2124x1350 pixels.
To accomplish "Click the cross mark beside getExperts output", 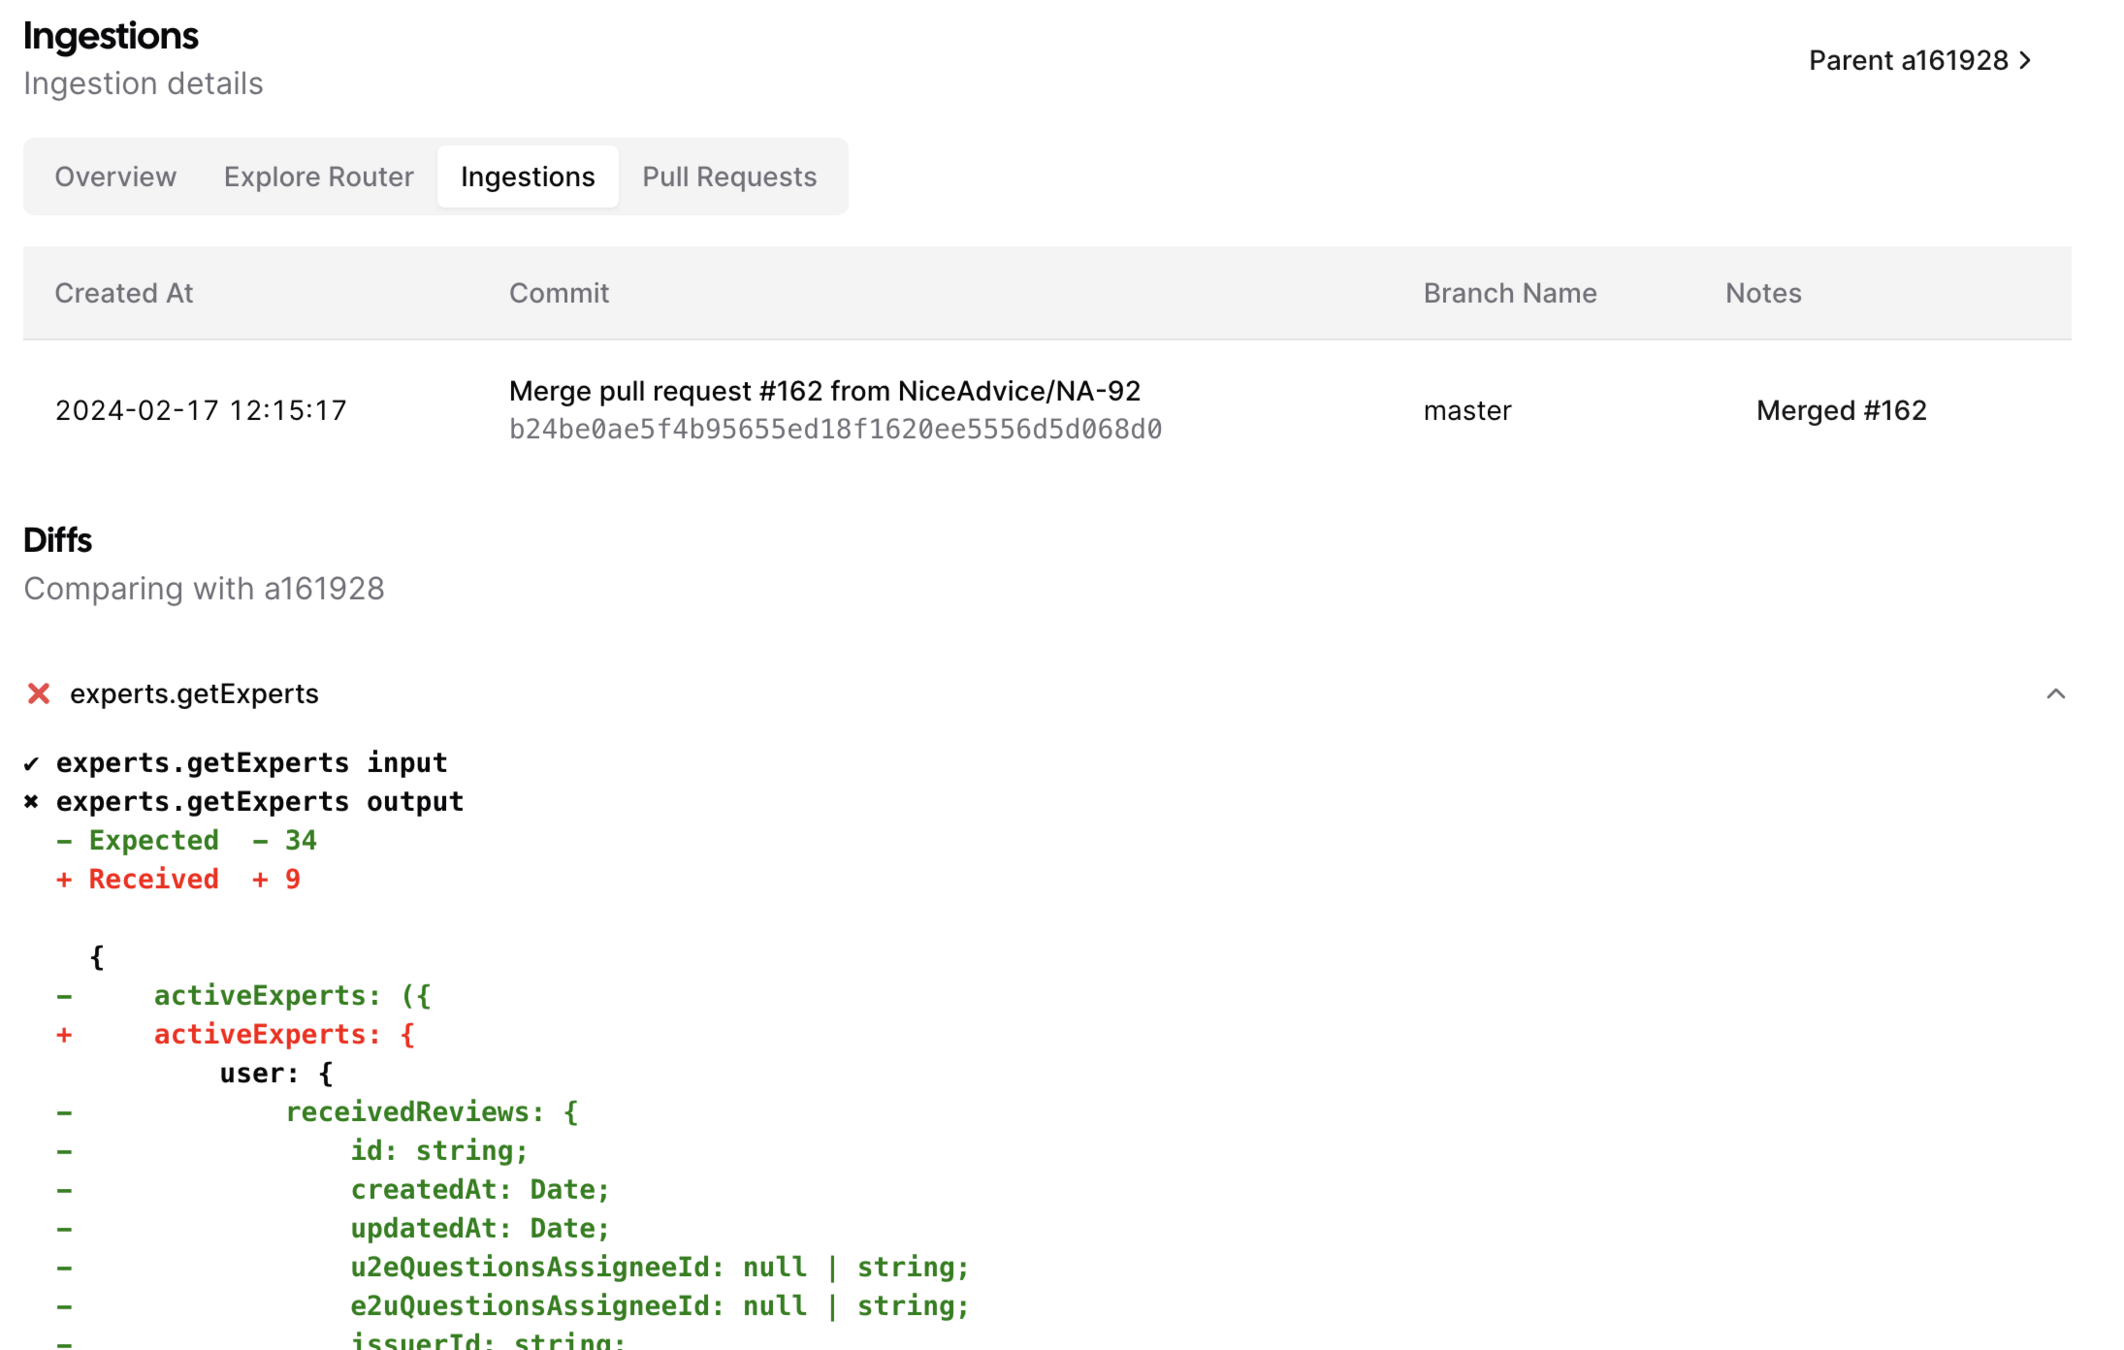I will pyautogui.click(x=31, y=802).
